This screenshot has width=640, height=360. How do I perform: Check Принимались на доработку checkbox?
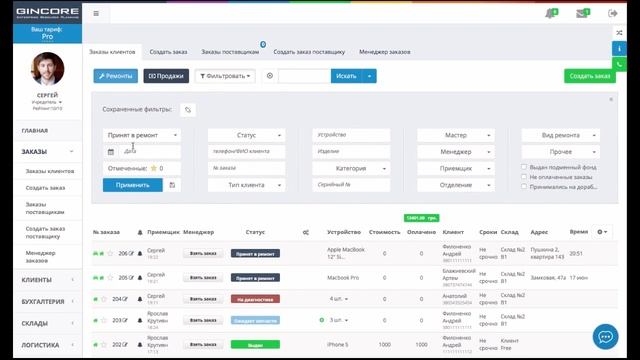click(x=524, y=187)
